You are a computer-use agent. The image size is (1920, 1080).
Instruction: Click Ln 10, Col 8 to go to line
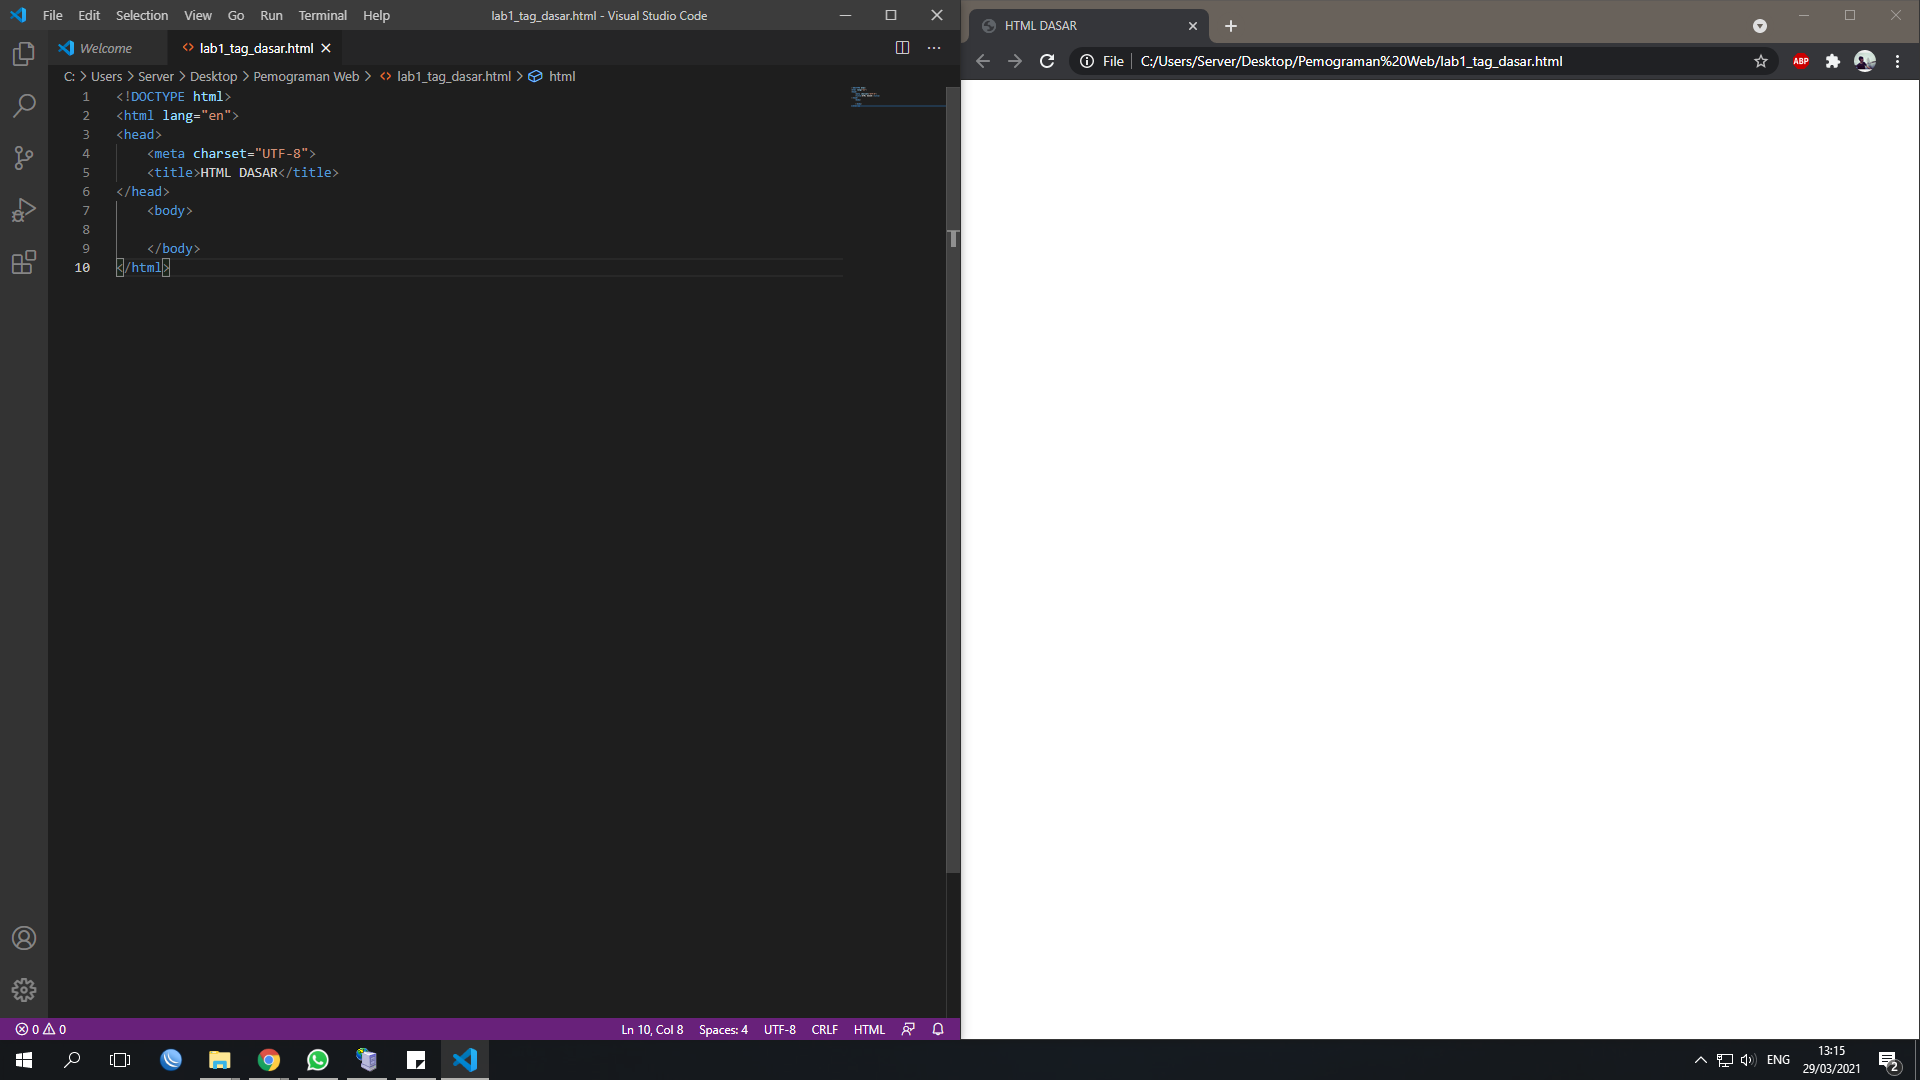coord(651,1029)
